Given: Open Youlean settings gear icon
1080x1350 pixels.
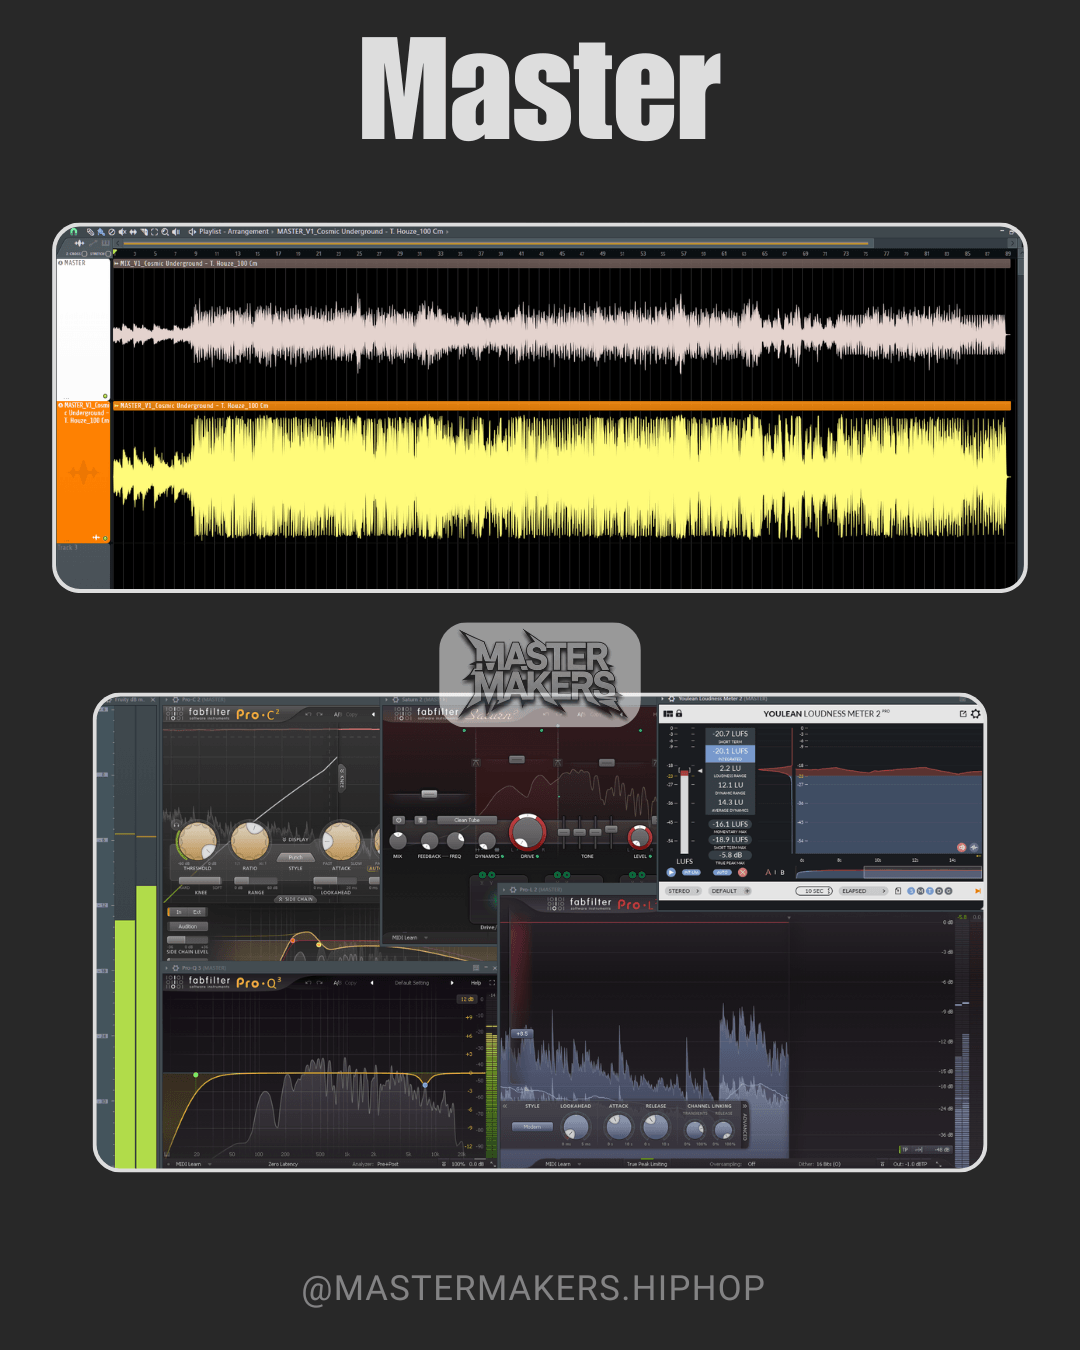Looking at the screenshot, I should 976,714.
